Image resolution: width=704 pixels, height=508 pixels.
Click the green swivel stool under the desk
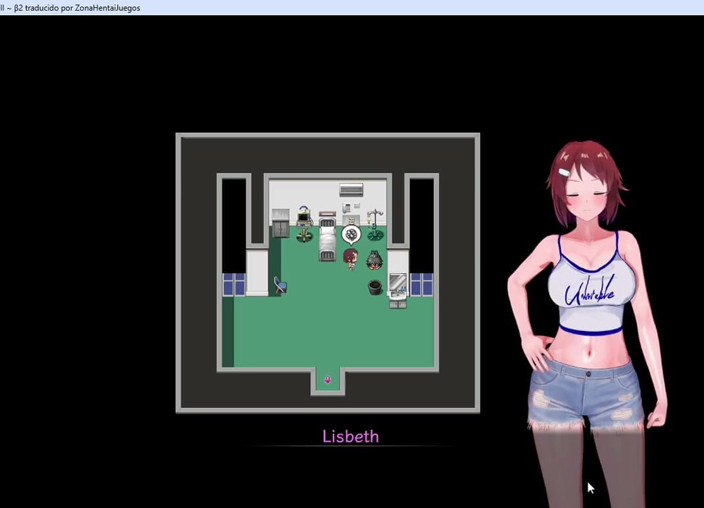coord(304,235)
